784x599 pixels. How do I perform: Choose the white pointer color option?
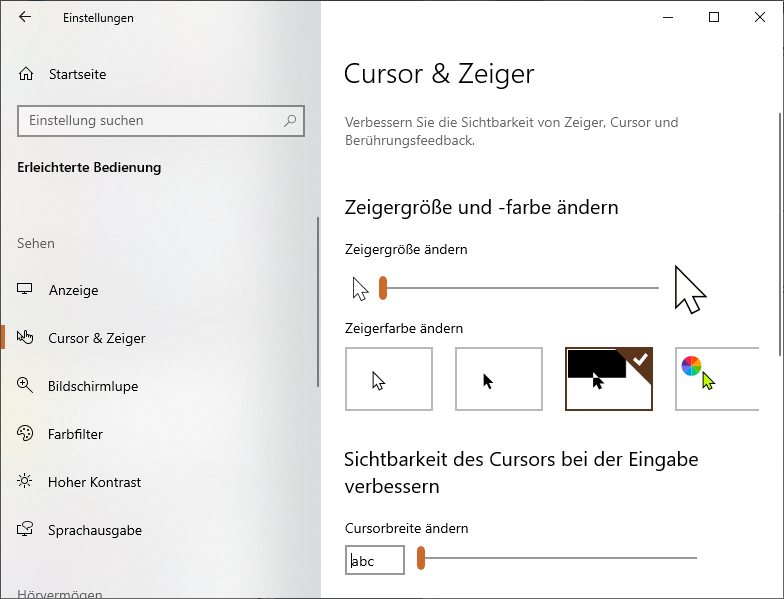click(388, 379)
